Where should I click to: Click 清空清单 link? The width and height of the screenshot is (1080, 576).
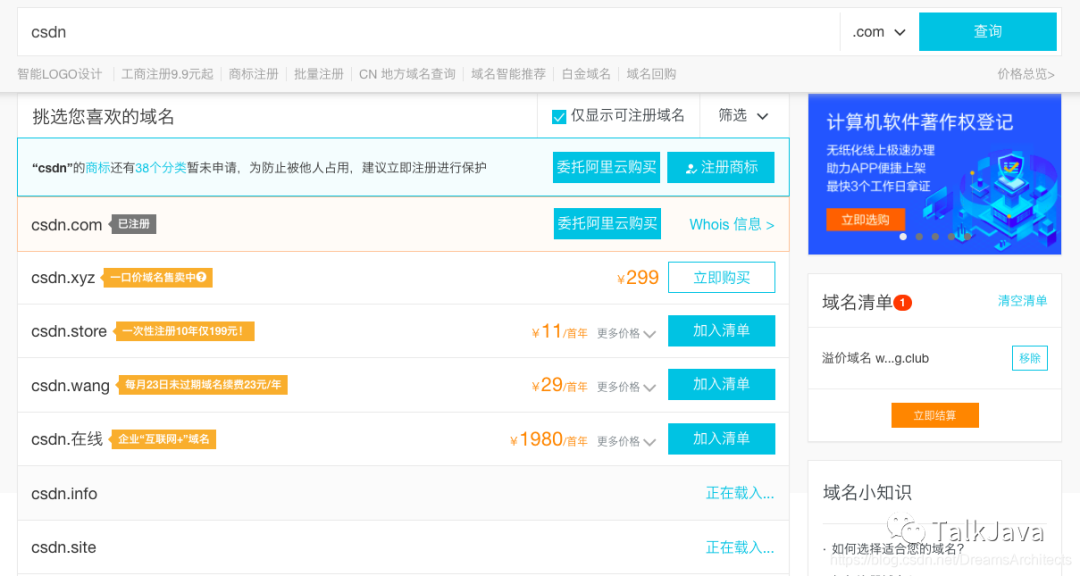tap(1022, 300)
